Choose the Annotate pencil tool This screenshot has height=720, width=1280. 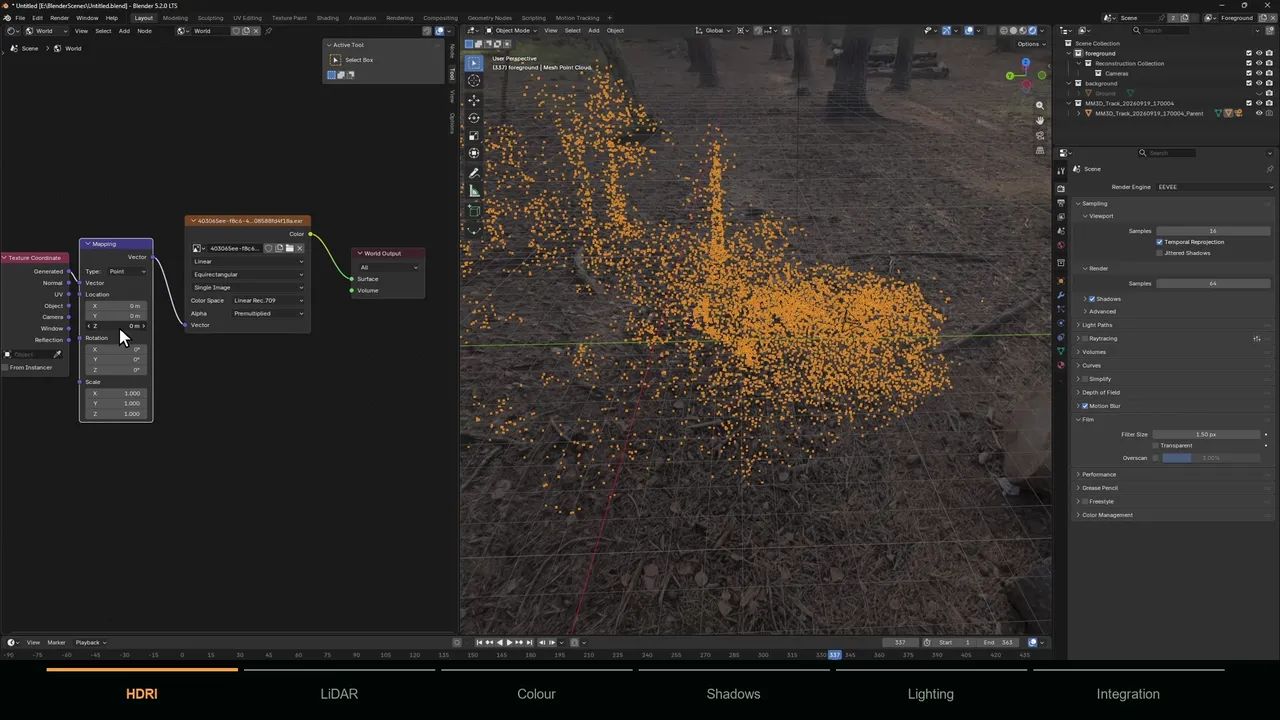point(474,172)
